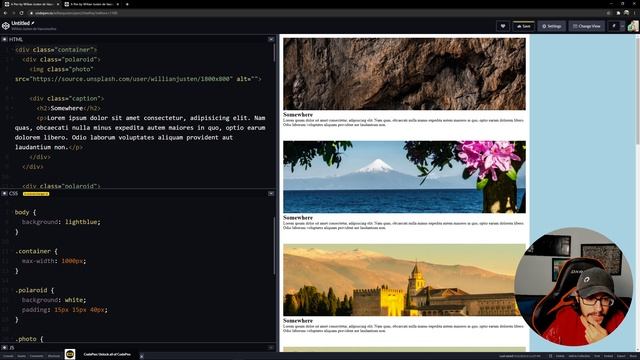Click 'Somewhere' h2 text in HTML editor
Viewport: 640px width, 360px height.
tap(67, 108)
